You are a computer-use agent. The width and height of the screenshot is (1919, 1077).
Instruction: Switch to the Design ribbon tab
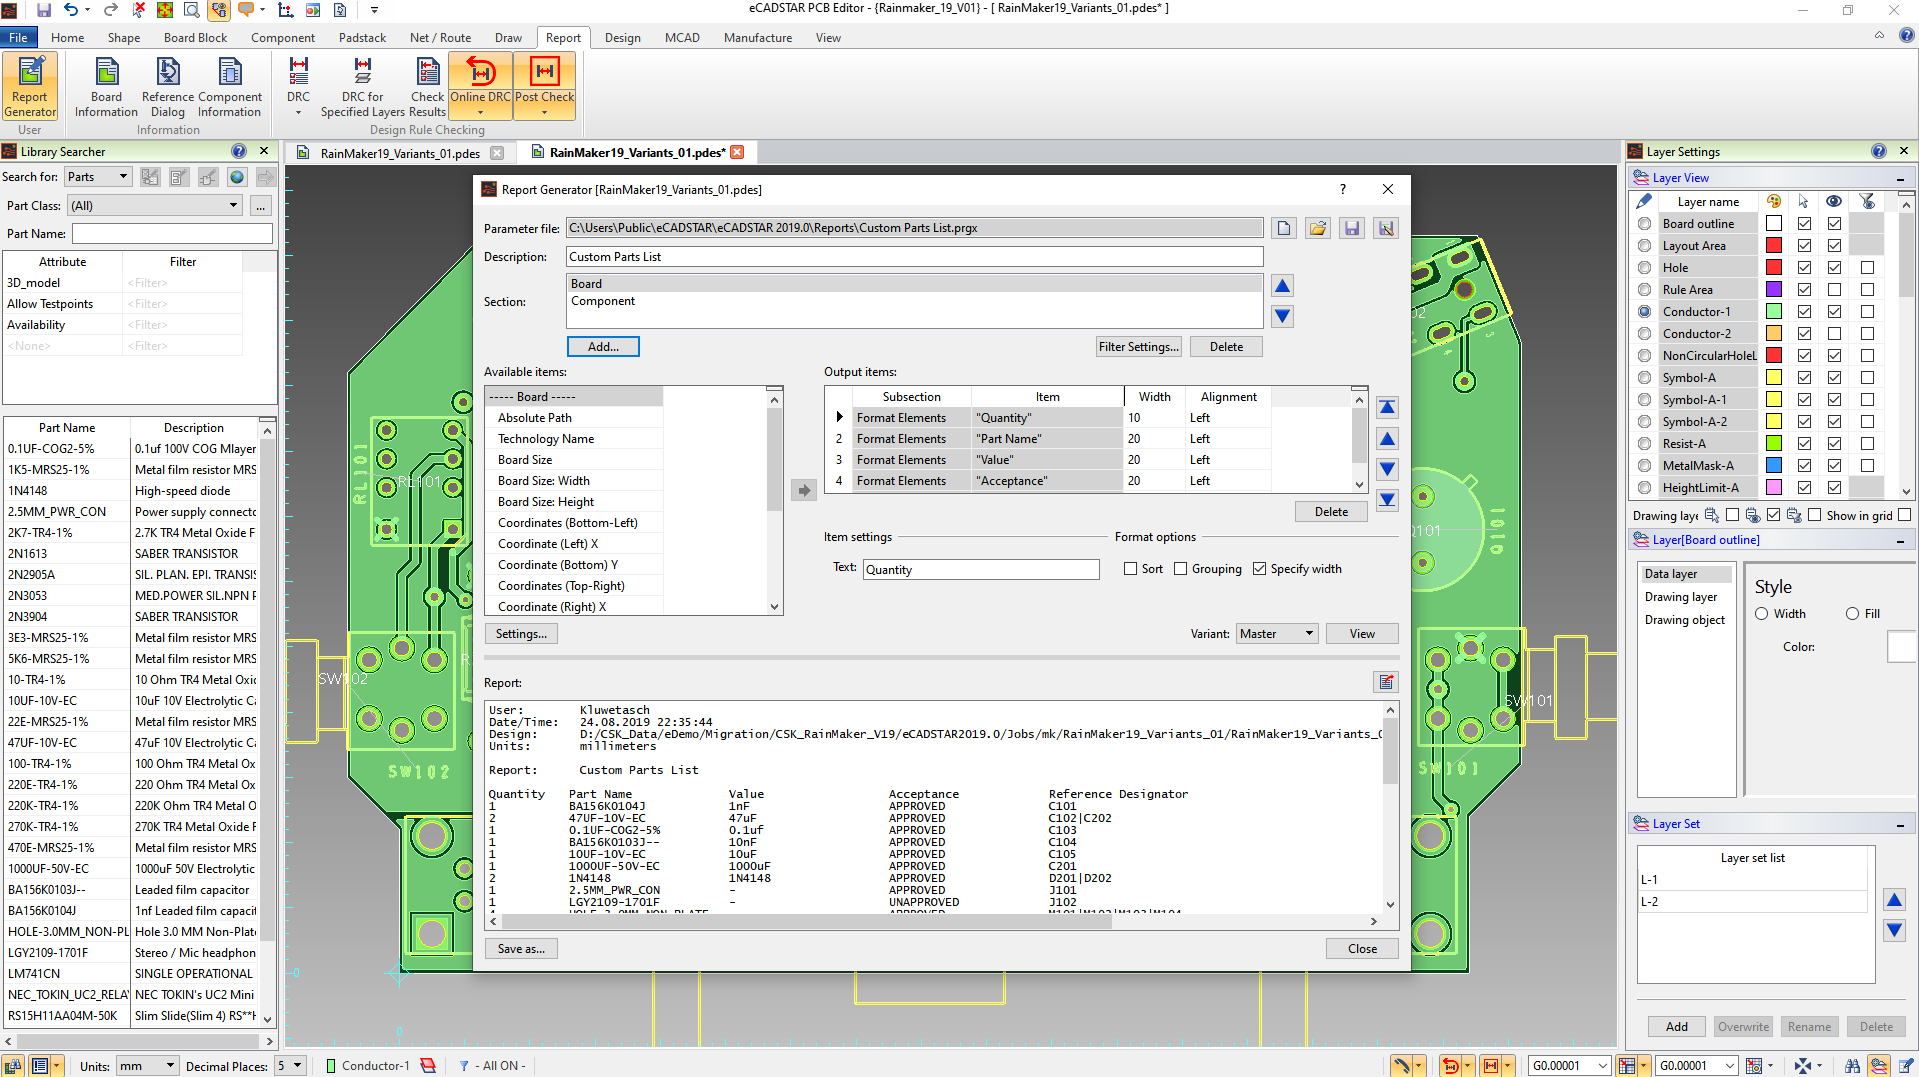click(622, 38)
